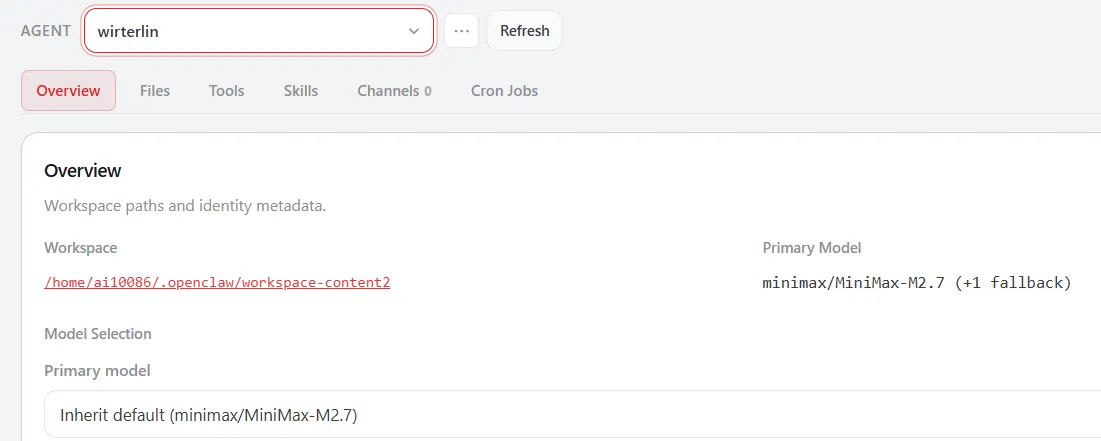Image resolution: width=1101 pixels, height=441 pixels.
Task: Click the AGENT label beside the selector
Action: (46, 30)
